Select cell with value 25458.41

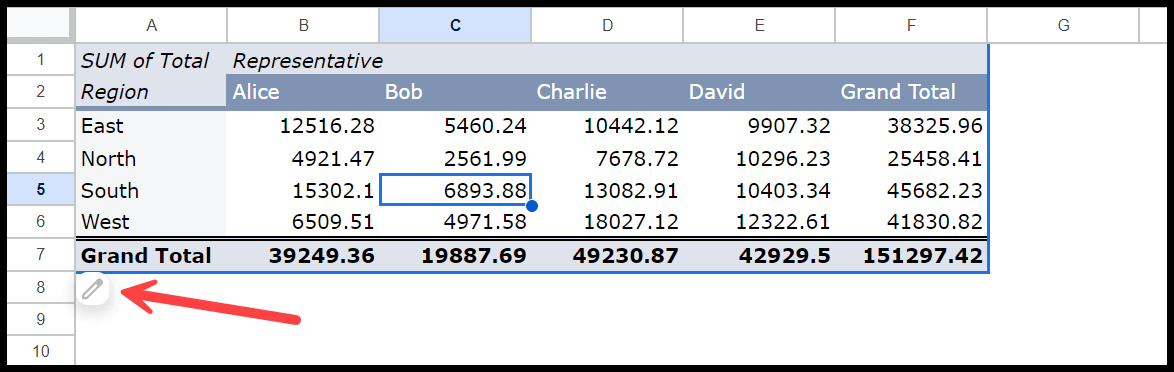coord(911,158)
